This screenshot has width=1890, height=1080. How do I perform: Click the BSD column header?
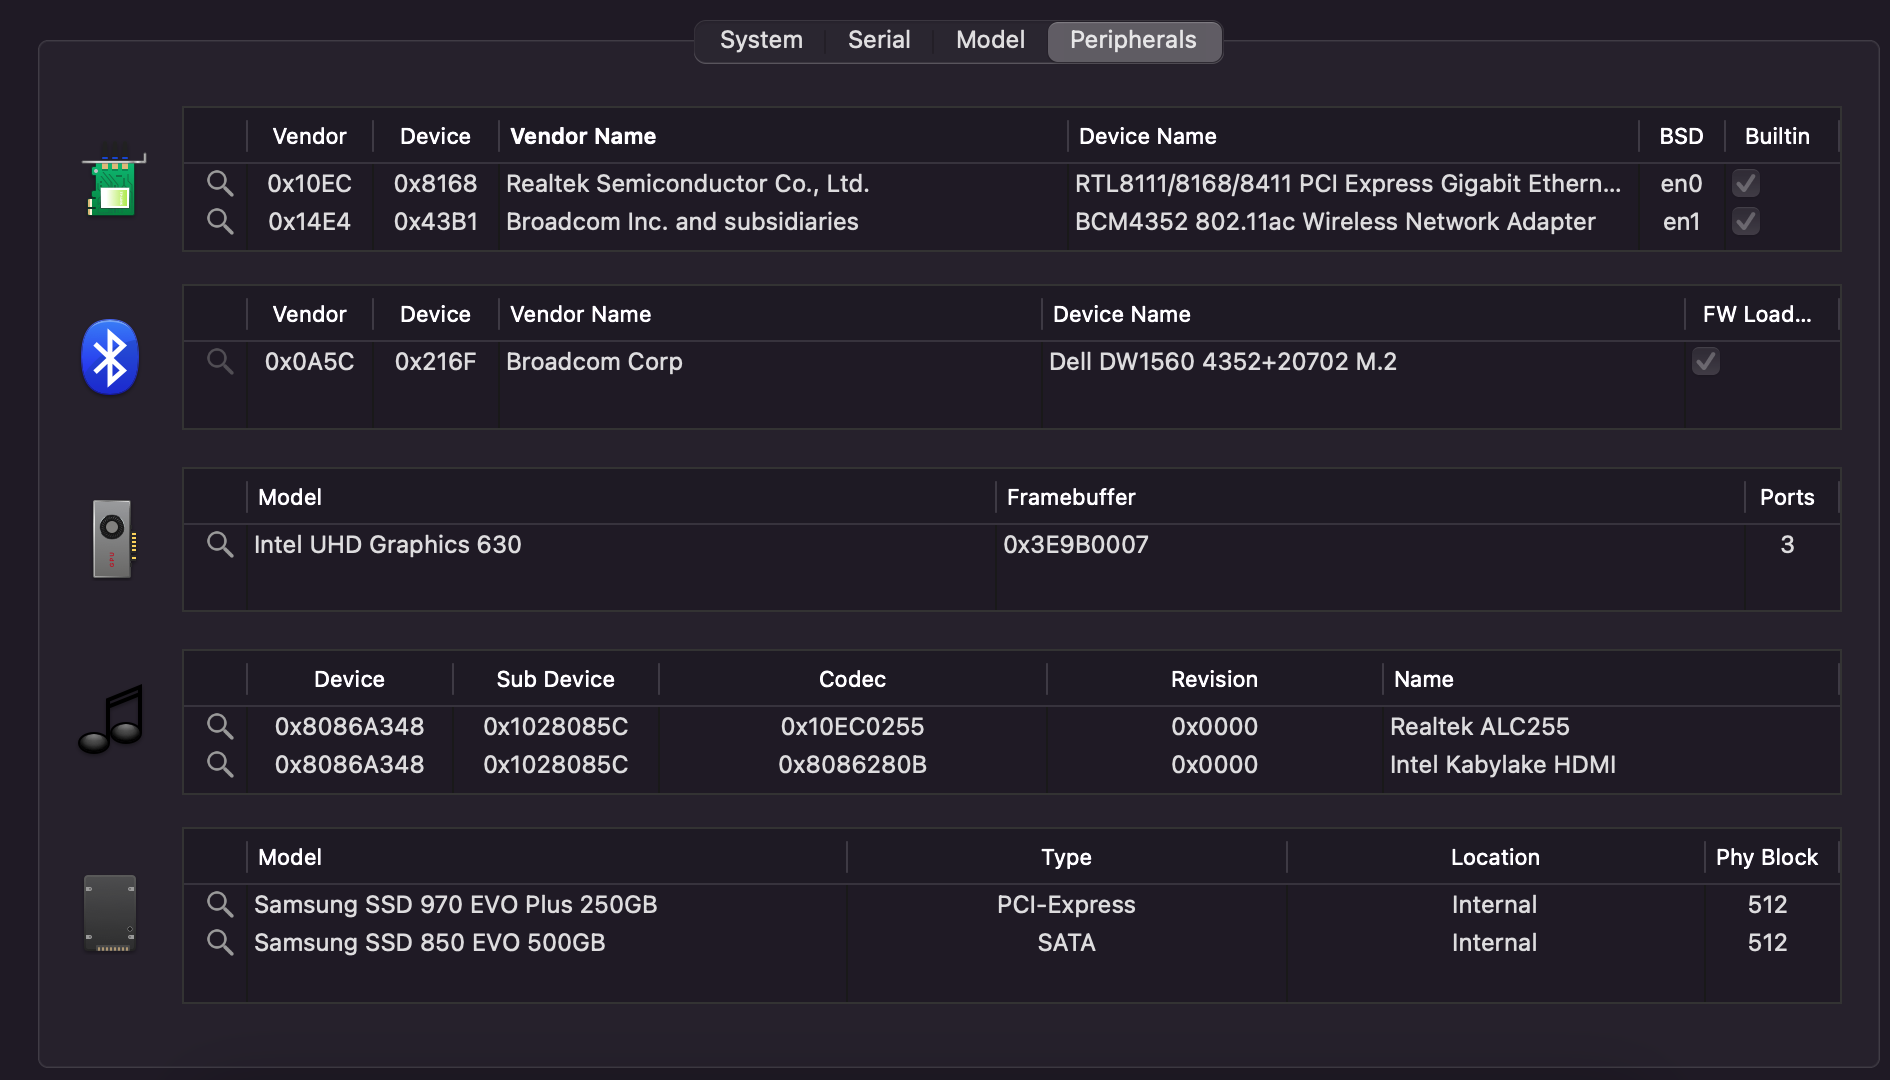(1681, 136)
